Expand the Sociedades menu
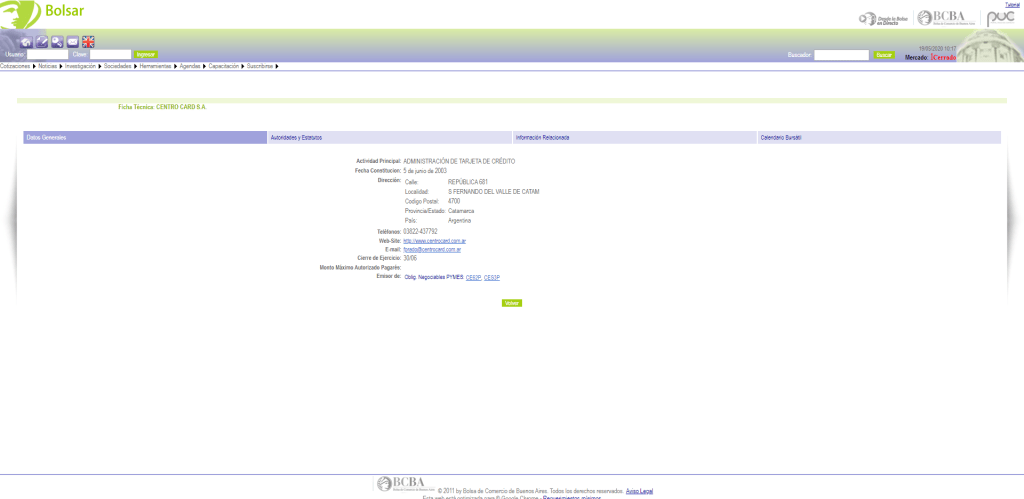Screen dimensions: 1024x499 pos(120,66)
